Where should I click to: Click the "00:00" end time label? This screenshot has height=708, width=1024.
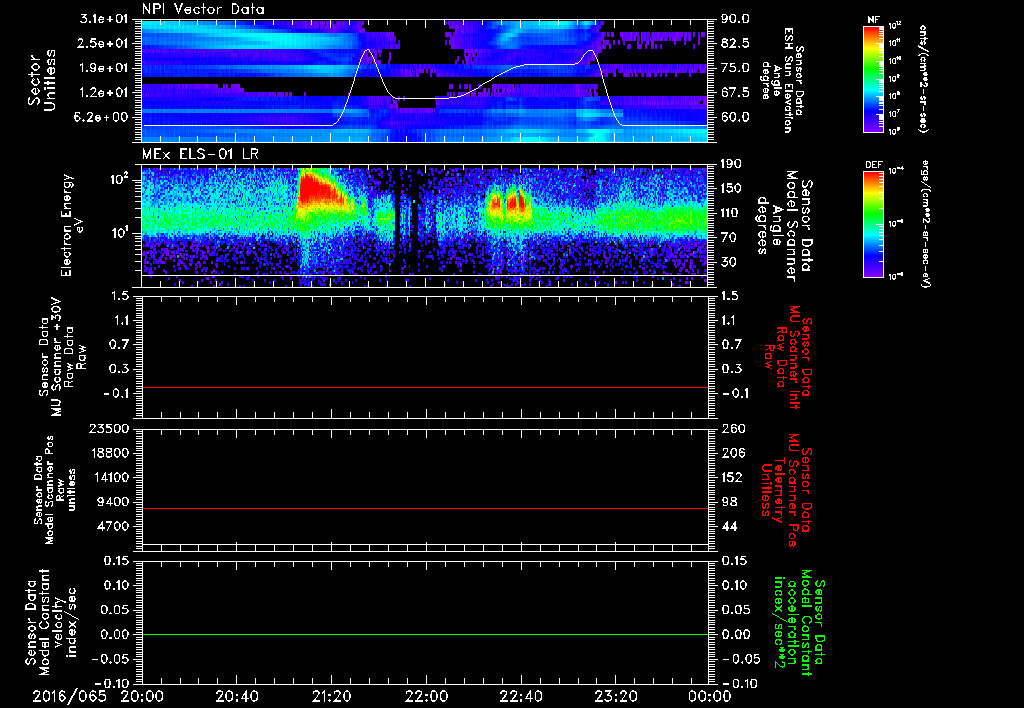[710, 696]
